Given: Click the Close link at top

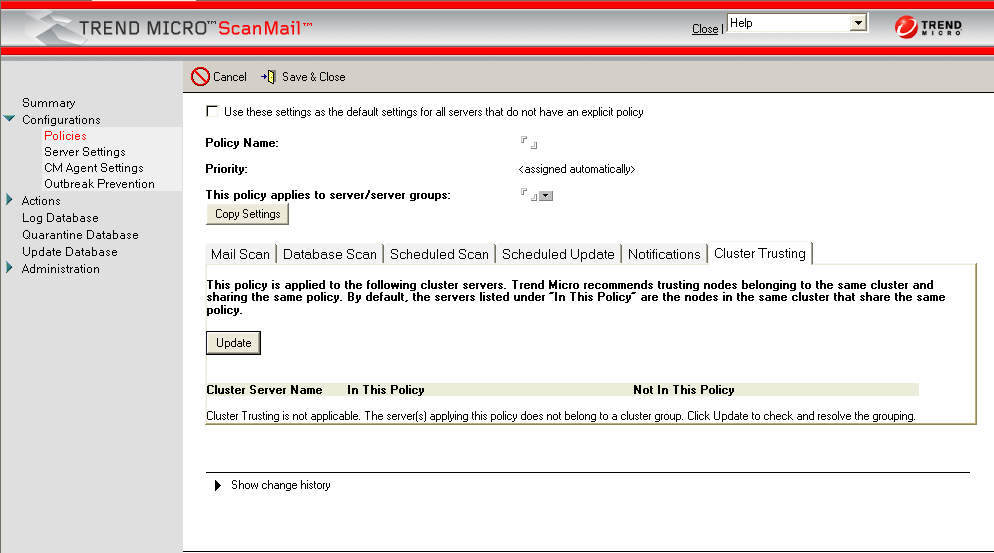Looking at the screenshot, I should 705,29.
